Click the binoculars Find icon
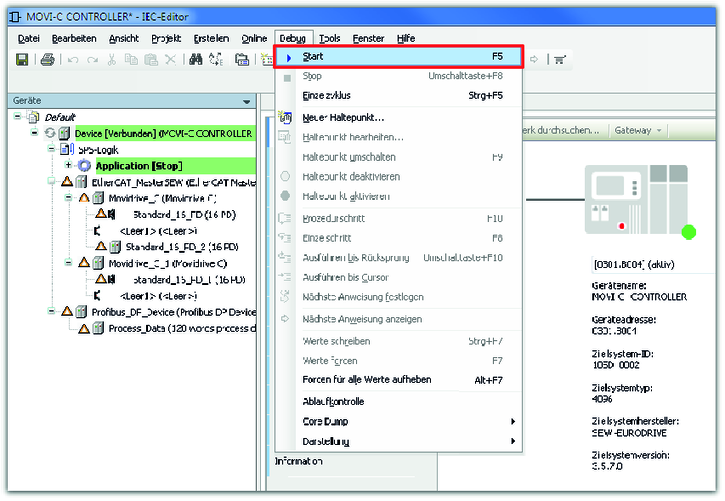The width and height of the screenshot is (725, 501). tap(196, 60)
